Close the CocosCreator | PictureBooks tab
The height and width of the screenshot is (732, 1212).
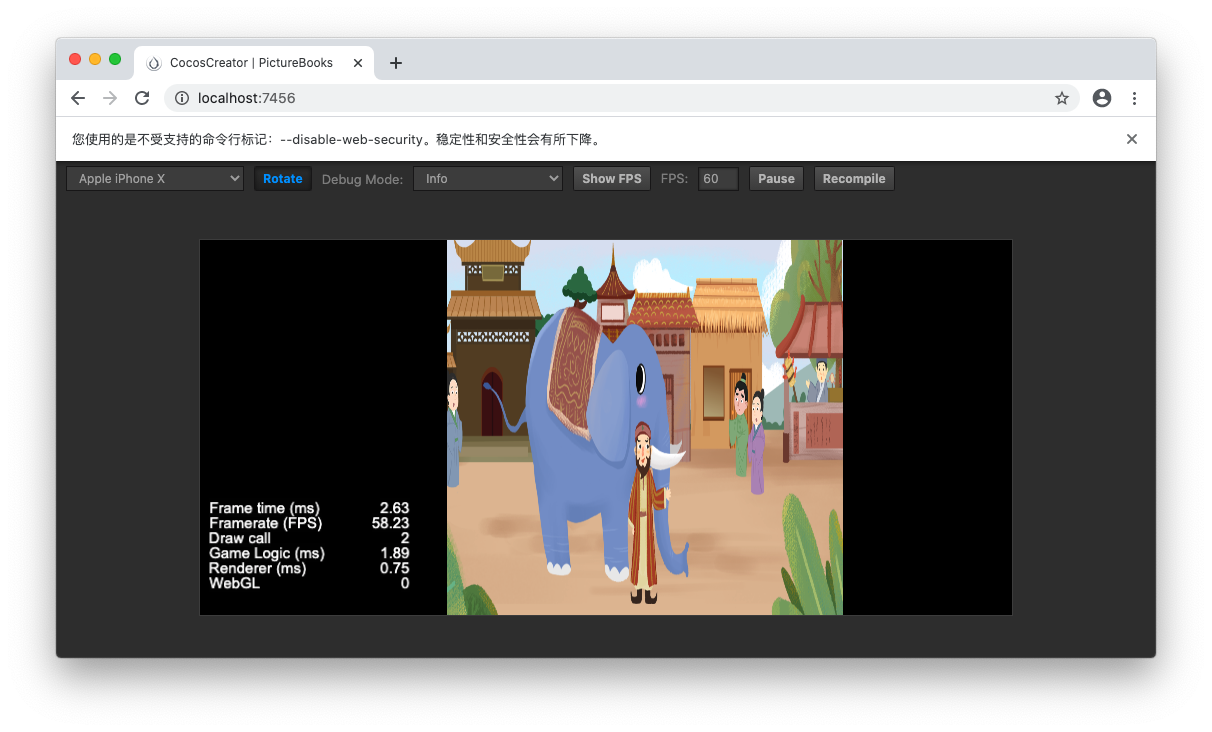coord(358,63)
